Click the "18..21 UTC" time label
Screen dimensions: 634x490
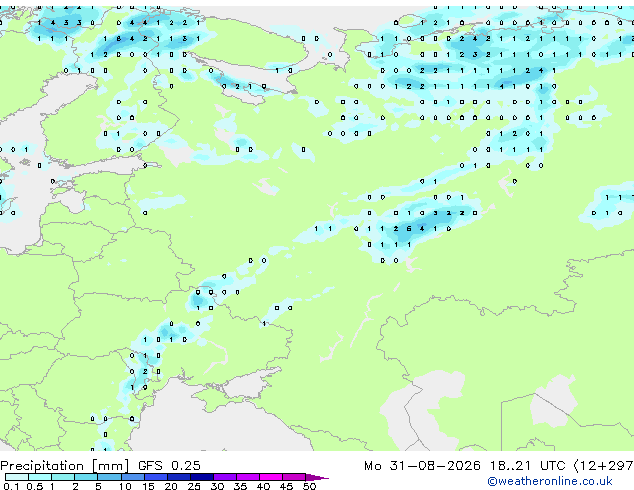pyautogui.click(x=527, y=466)
